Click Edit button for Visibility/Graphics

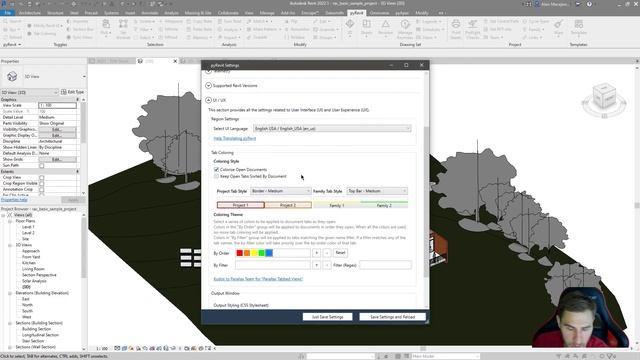pos(57,129)
